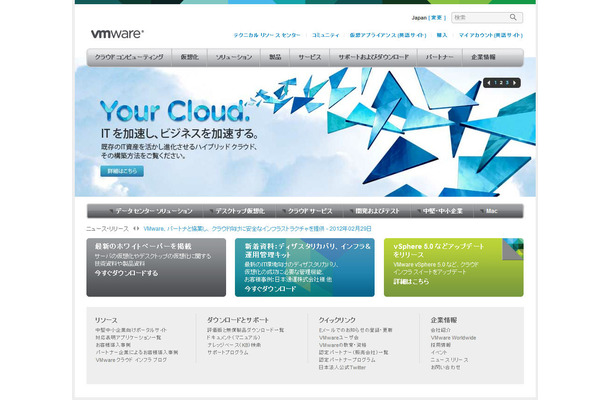This screenshot has height=400, width=610.
Task: Open news headline dated 2012年02月29日
Action: tap(258, 229)
